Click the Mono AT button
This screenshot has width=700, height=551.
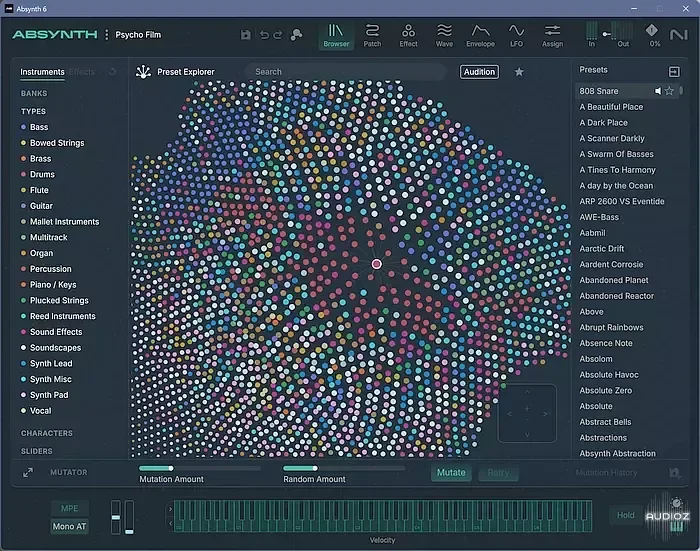pos(69,526)
